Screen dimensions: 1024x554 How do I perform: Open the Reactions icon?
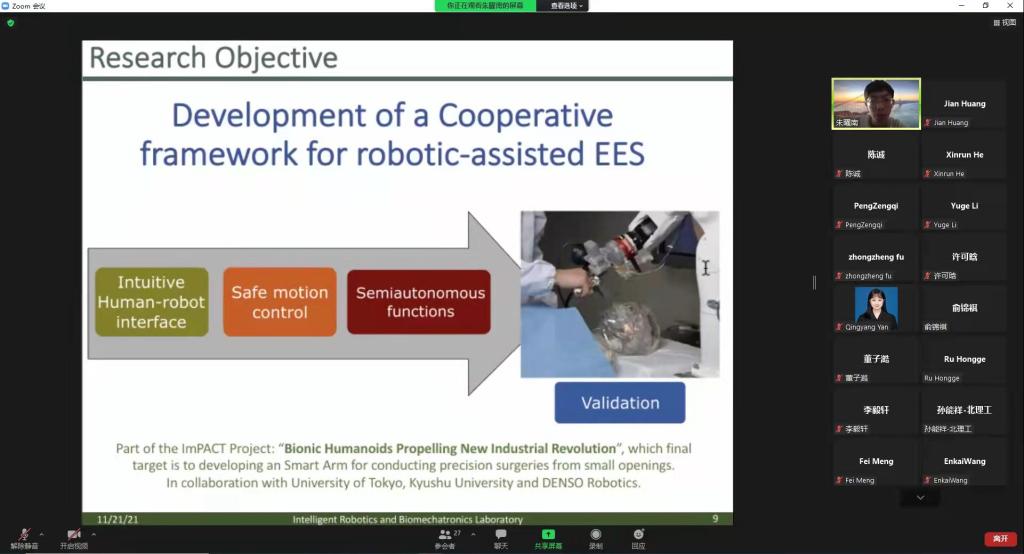click(x=638, y=536)
